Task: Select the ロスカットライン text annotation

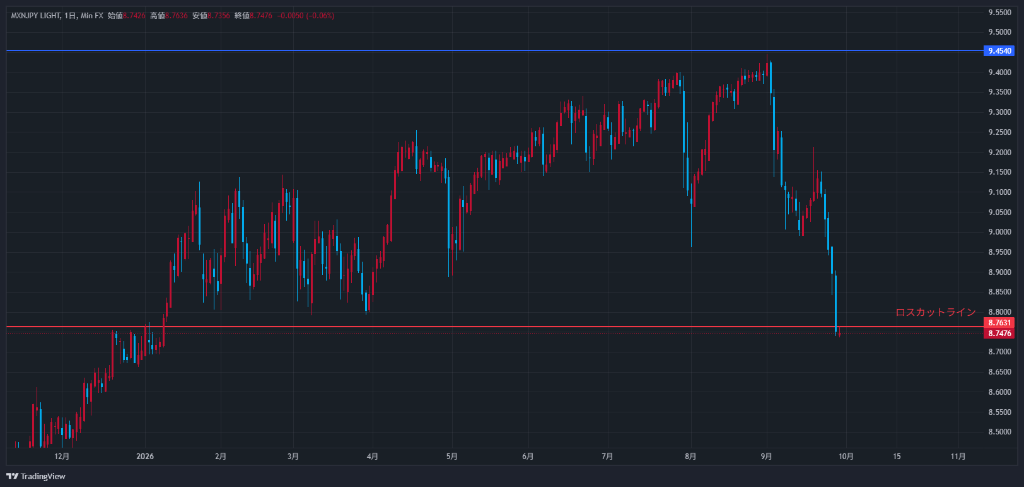Action: [935, 313]
